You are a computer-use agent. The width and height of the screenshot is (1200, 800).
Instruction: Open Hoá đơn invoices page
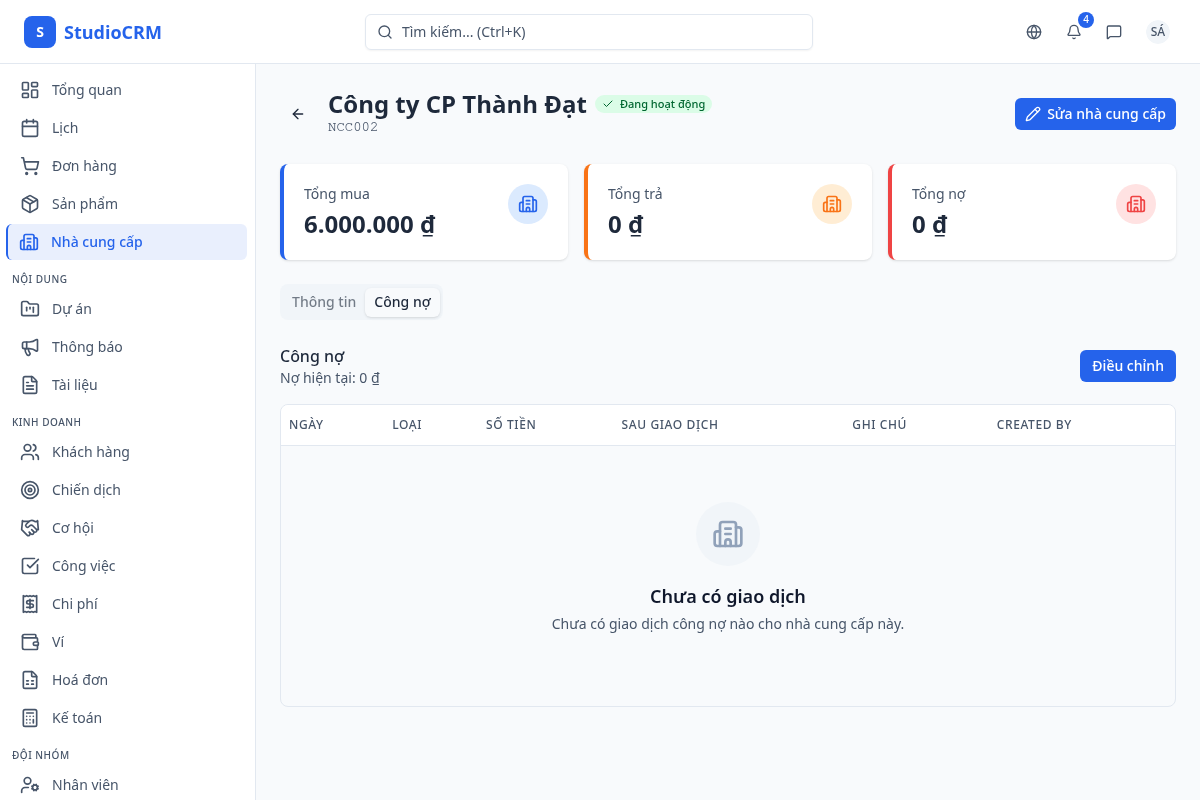point(79,680)
